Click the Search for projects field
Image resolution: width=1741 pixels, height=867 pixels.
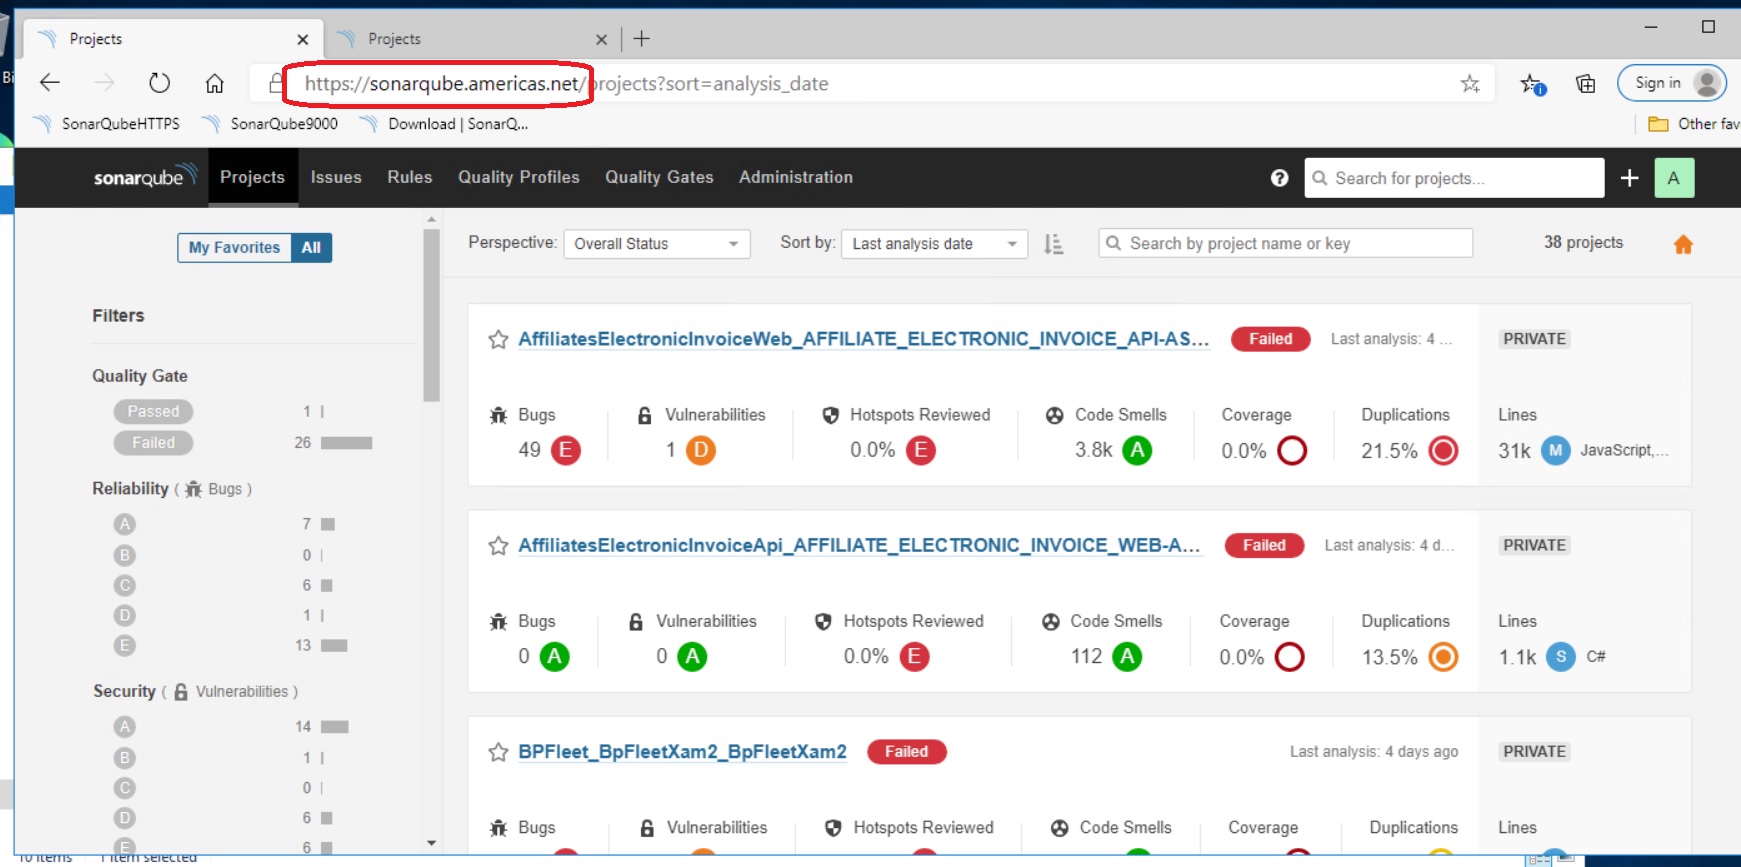[x=1454, y=178]
